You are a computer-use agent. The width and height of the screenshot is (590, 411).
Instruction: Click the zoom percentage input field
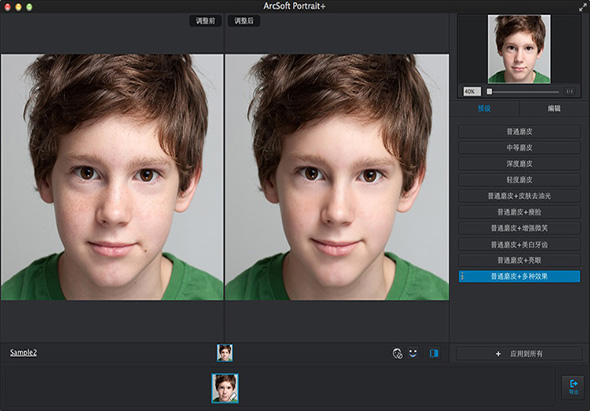coord(472,91)
